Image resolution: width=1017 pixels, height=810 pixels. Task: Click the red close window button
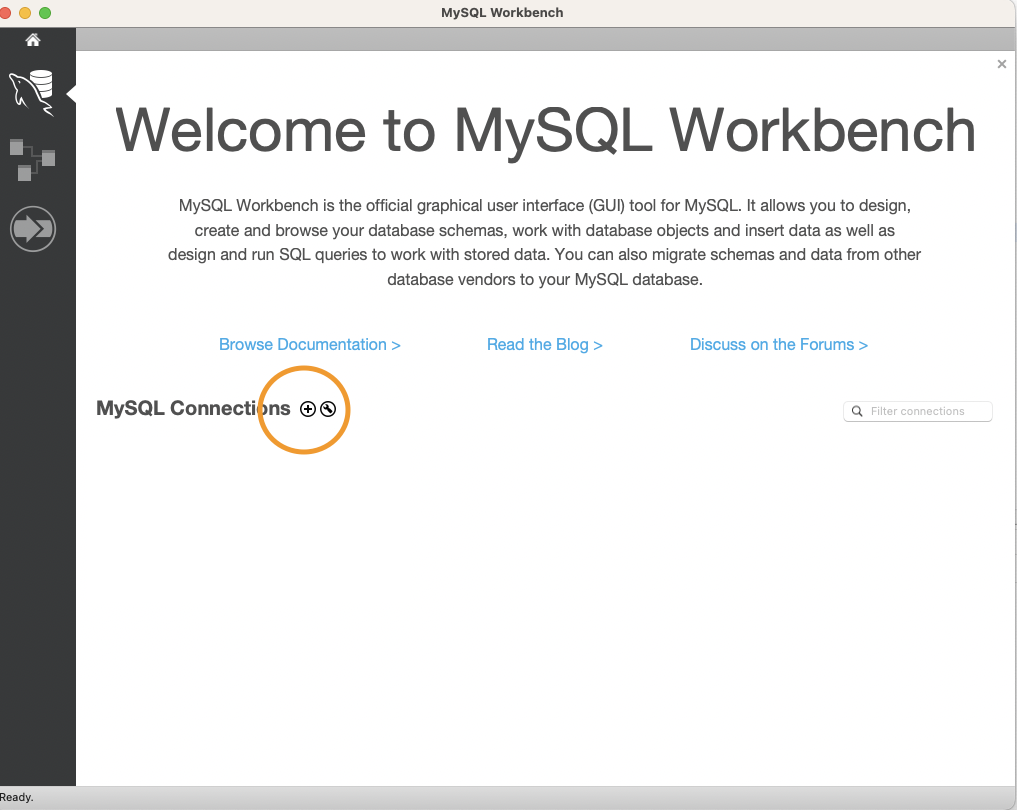pos(5,13)
